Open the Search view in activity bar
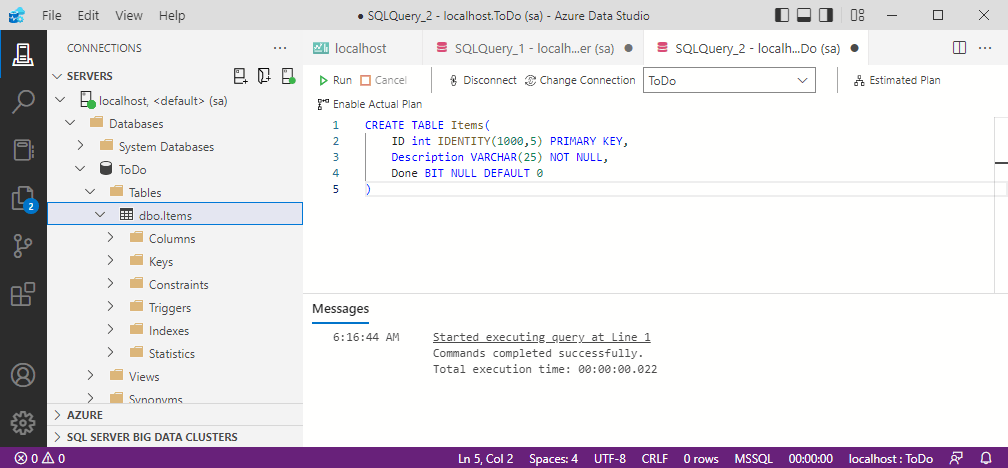The image size is (1008, 468). 23,102
